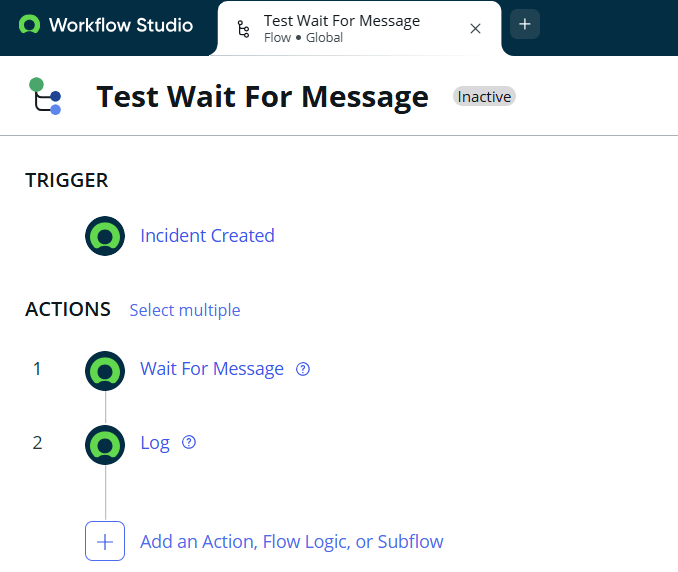Open help for Wait For Message
Viewport: 678px width, 572px height.
click(x=303, y=369)
